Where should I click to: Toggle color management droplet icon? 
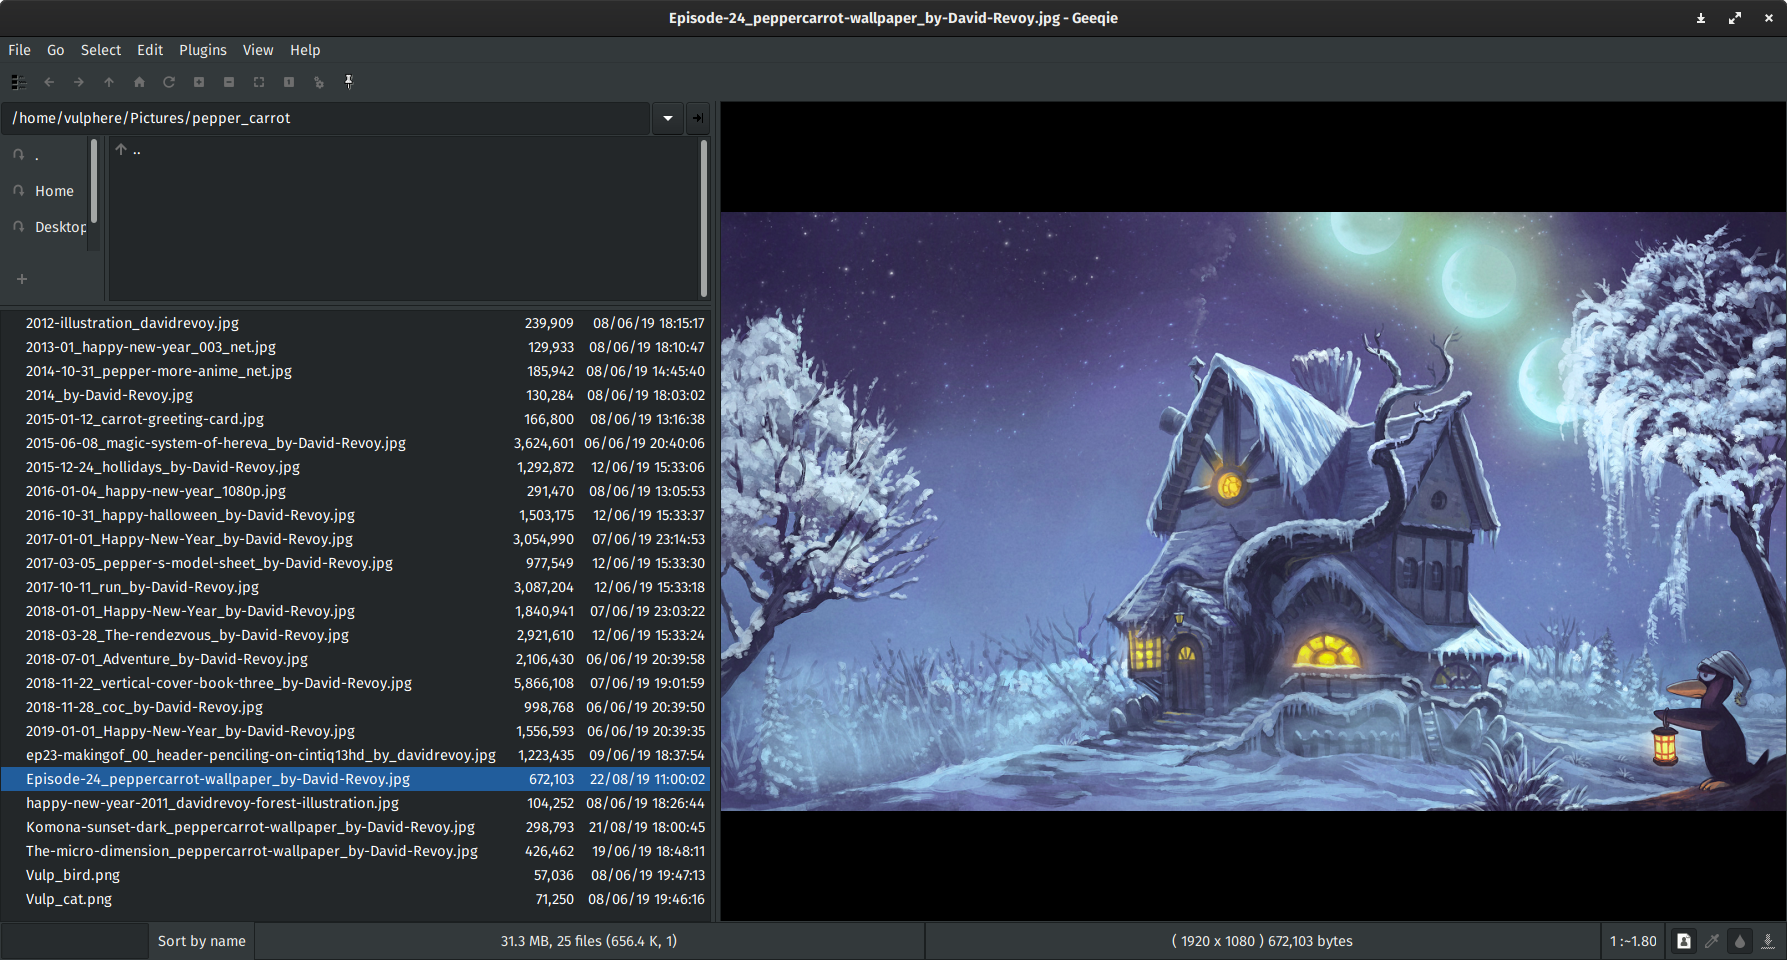coord(1740,941)
